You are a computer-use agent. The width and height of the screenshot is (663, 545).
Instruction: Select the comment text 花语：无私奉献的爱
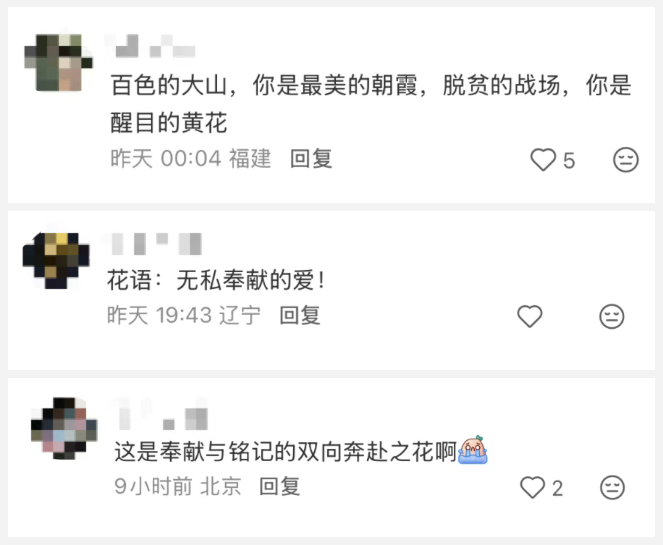216,280
